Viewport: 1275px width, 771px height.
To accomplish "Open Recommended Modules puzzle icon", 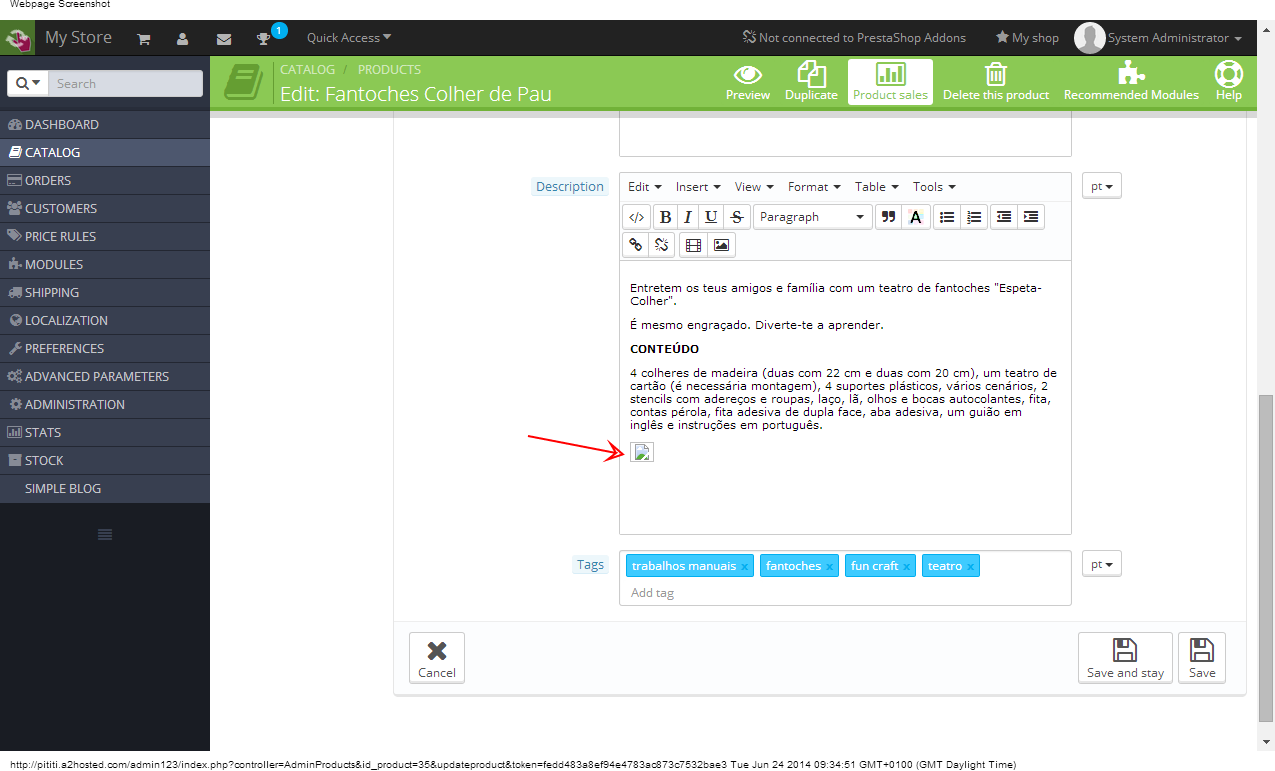I will pyautogui.click(x=1131, y=82).
